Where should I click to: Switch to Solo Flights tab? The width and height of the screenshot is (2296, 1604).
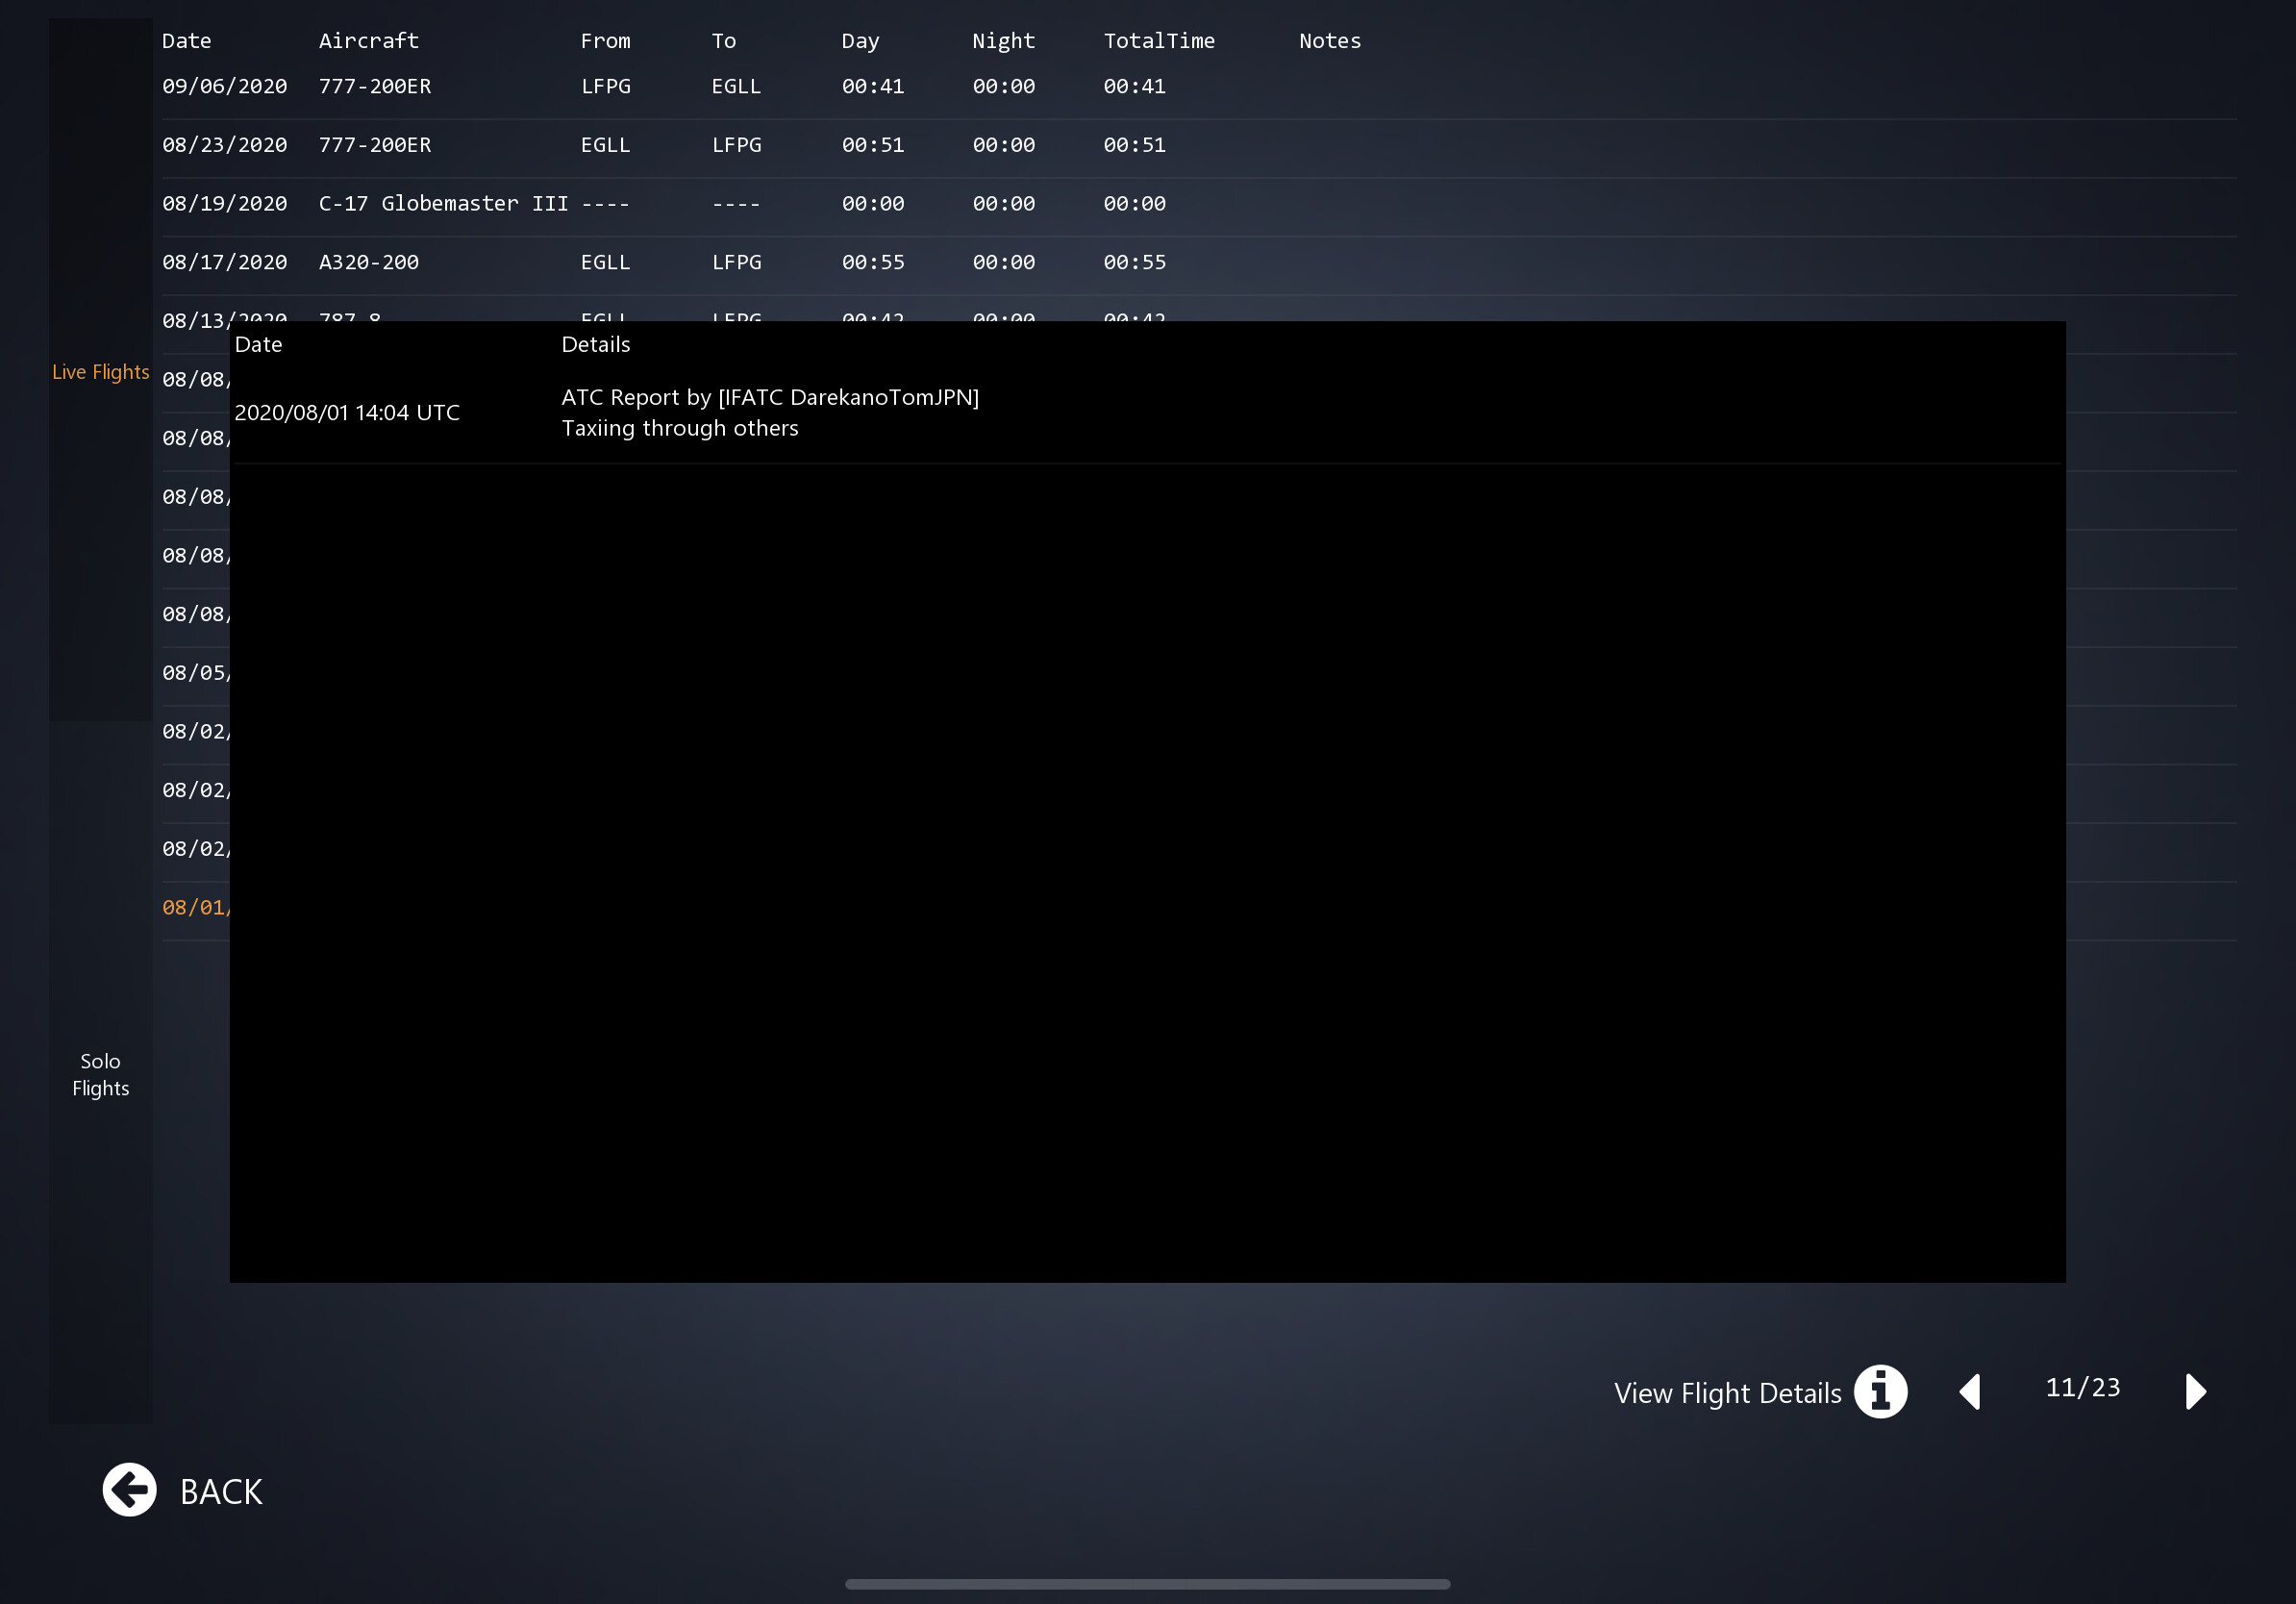pos(100,1074)
